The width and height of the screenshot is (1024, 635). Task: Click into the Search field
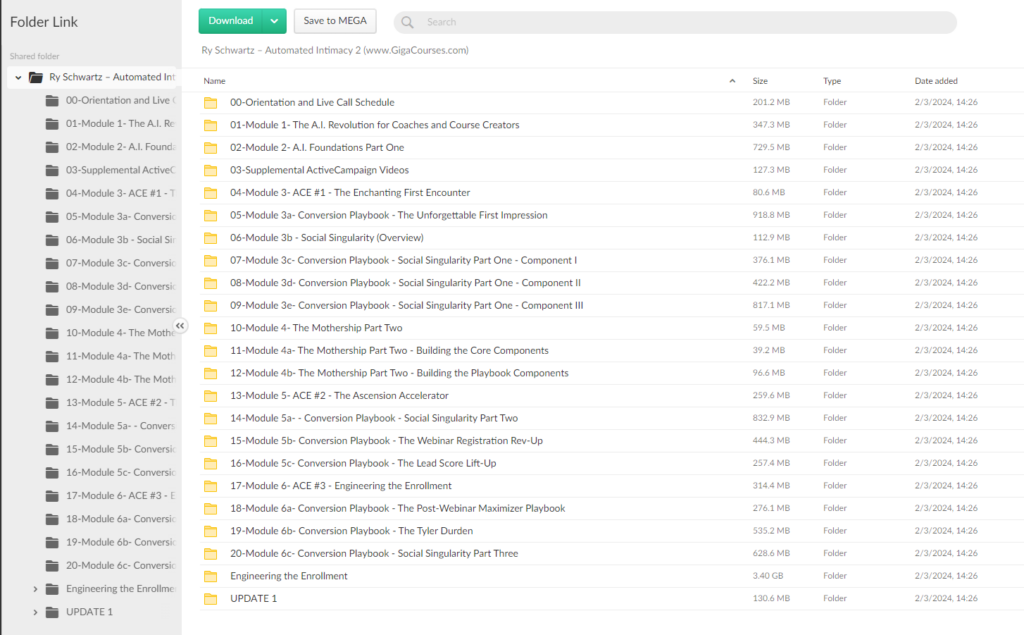coord(680,22)
